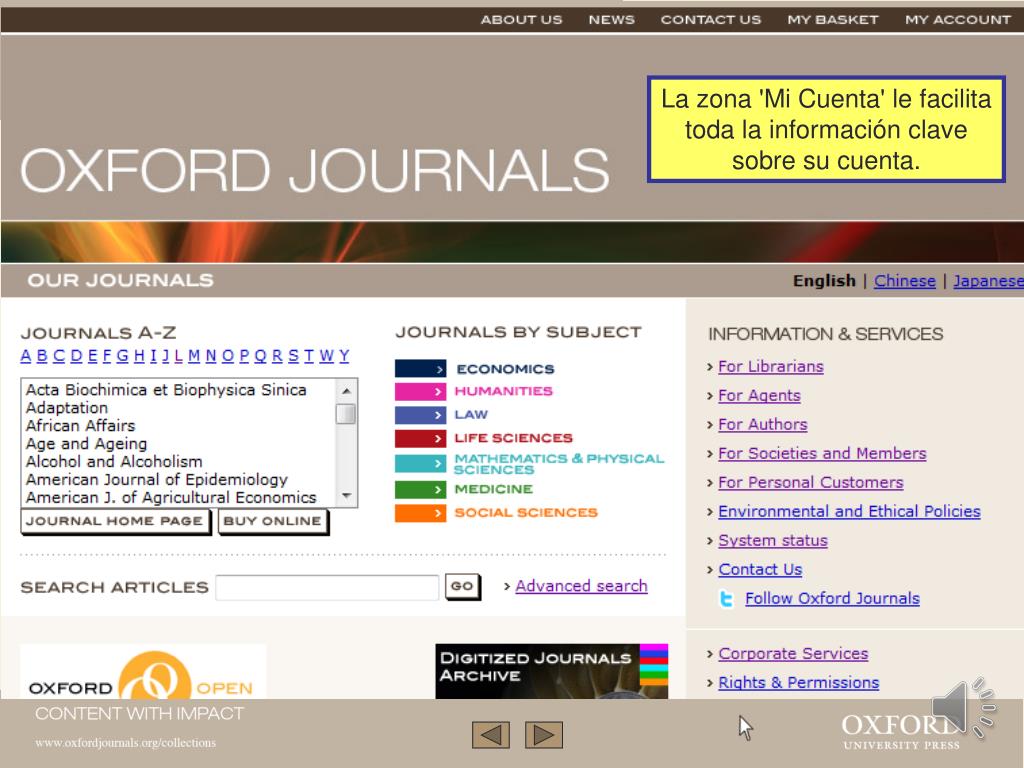1024x768 pixels.
Task: Open For Societies and Members link
Action: tap(822, 453)
